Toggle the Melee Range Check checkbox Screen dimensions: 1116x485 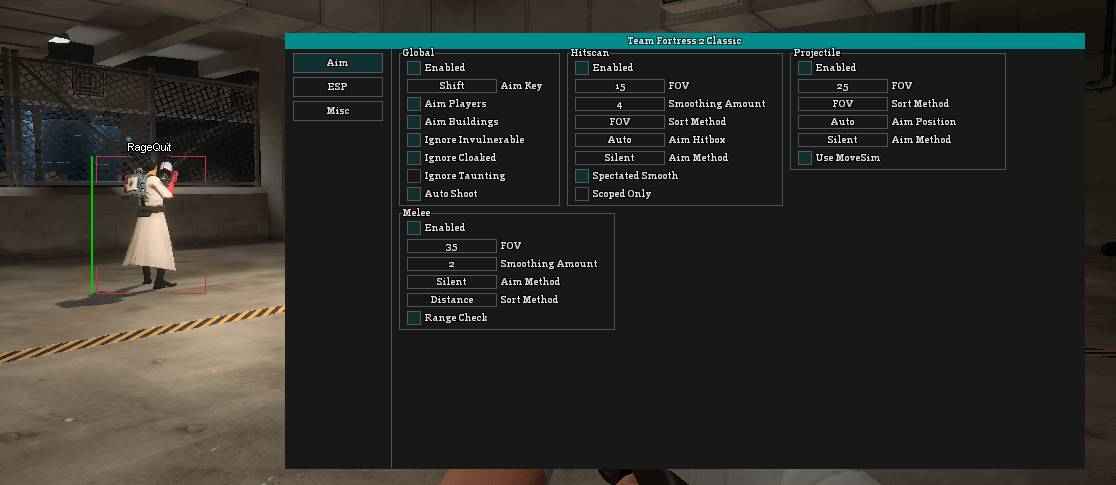pos(414,318)
